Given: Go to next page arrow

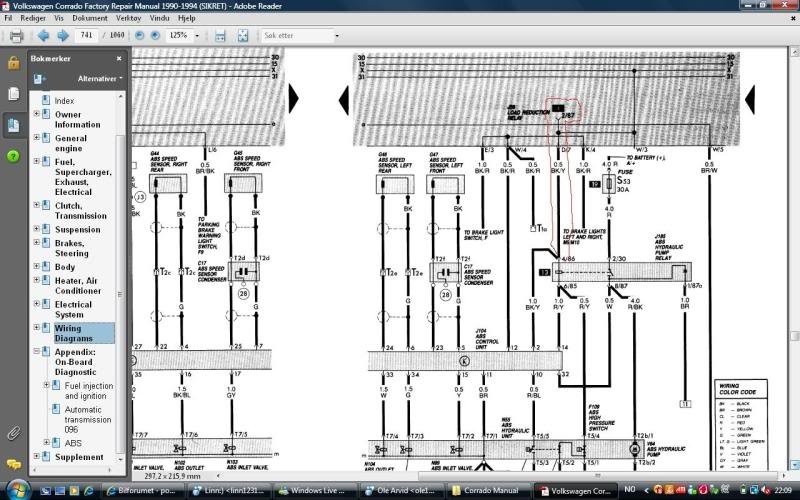Looking at the screenshot, I should click(x=62, y=36).
